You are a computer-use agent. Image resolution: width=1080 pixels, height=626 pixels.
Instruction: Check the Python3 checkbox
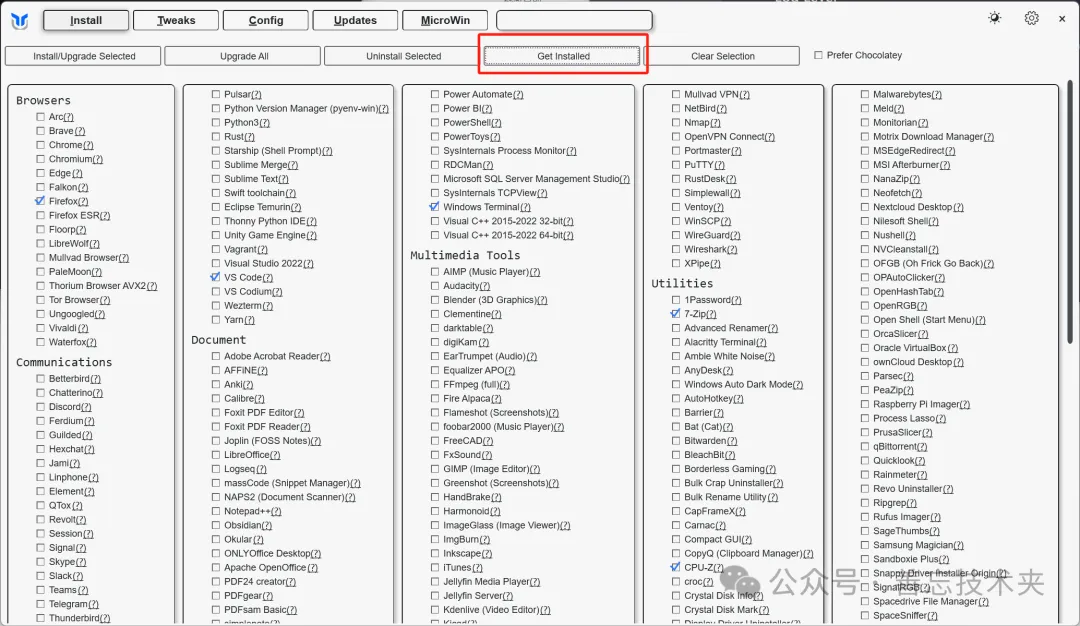coord(216,123)
